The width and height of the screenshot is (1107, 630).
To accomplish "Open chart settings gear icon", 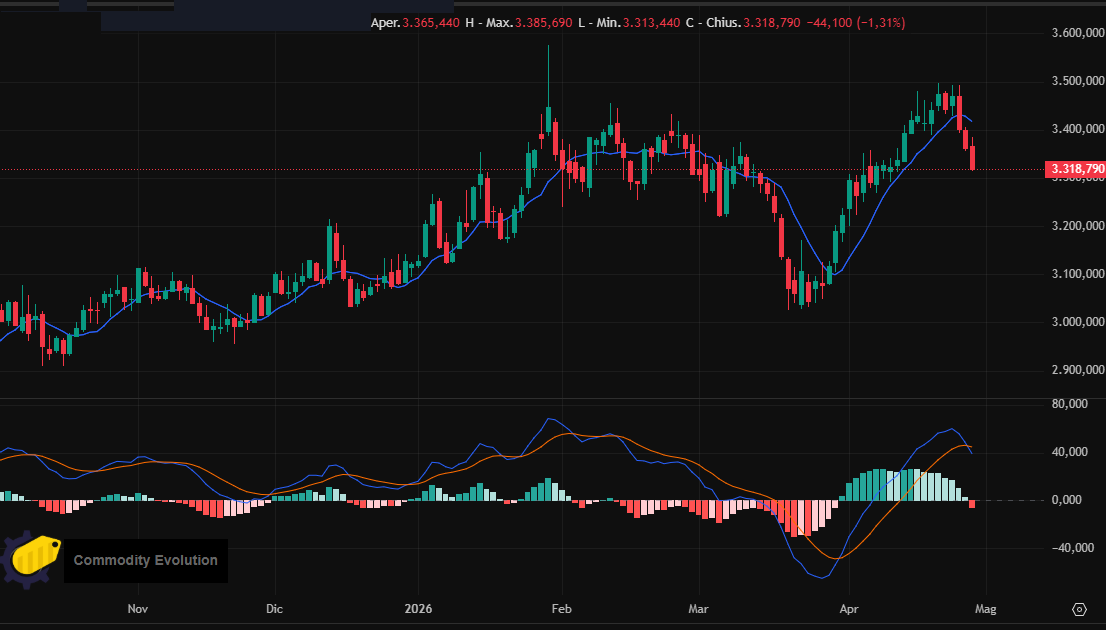I will [1079, 609].
